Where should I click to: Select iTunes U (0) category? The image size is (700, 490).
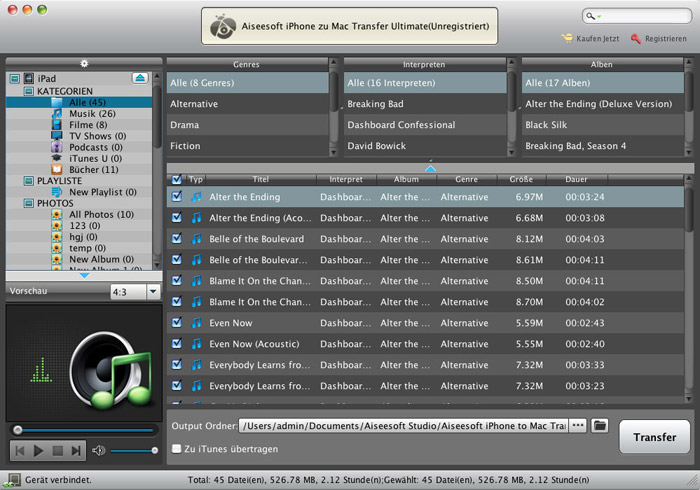coord(95,158)
